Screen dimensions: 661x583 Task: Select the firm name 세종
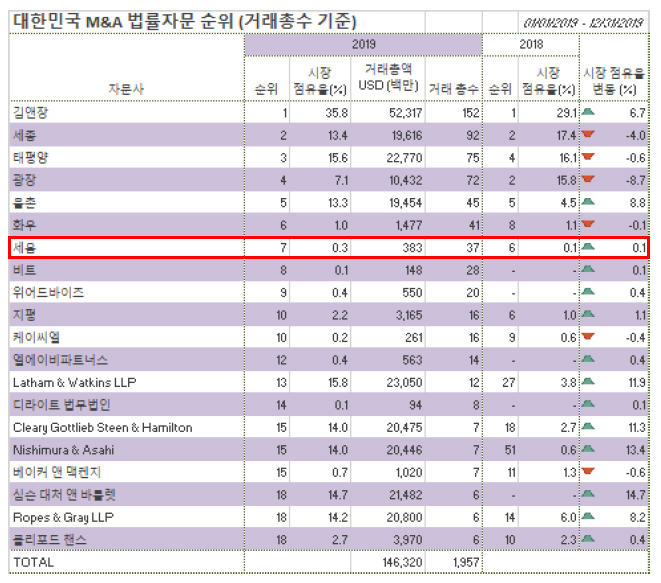tap(24, 135)
